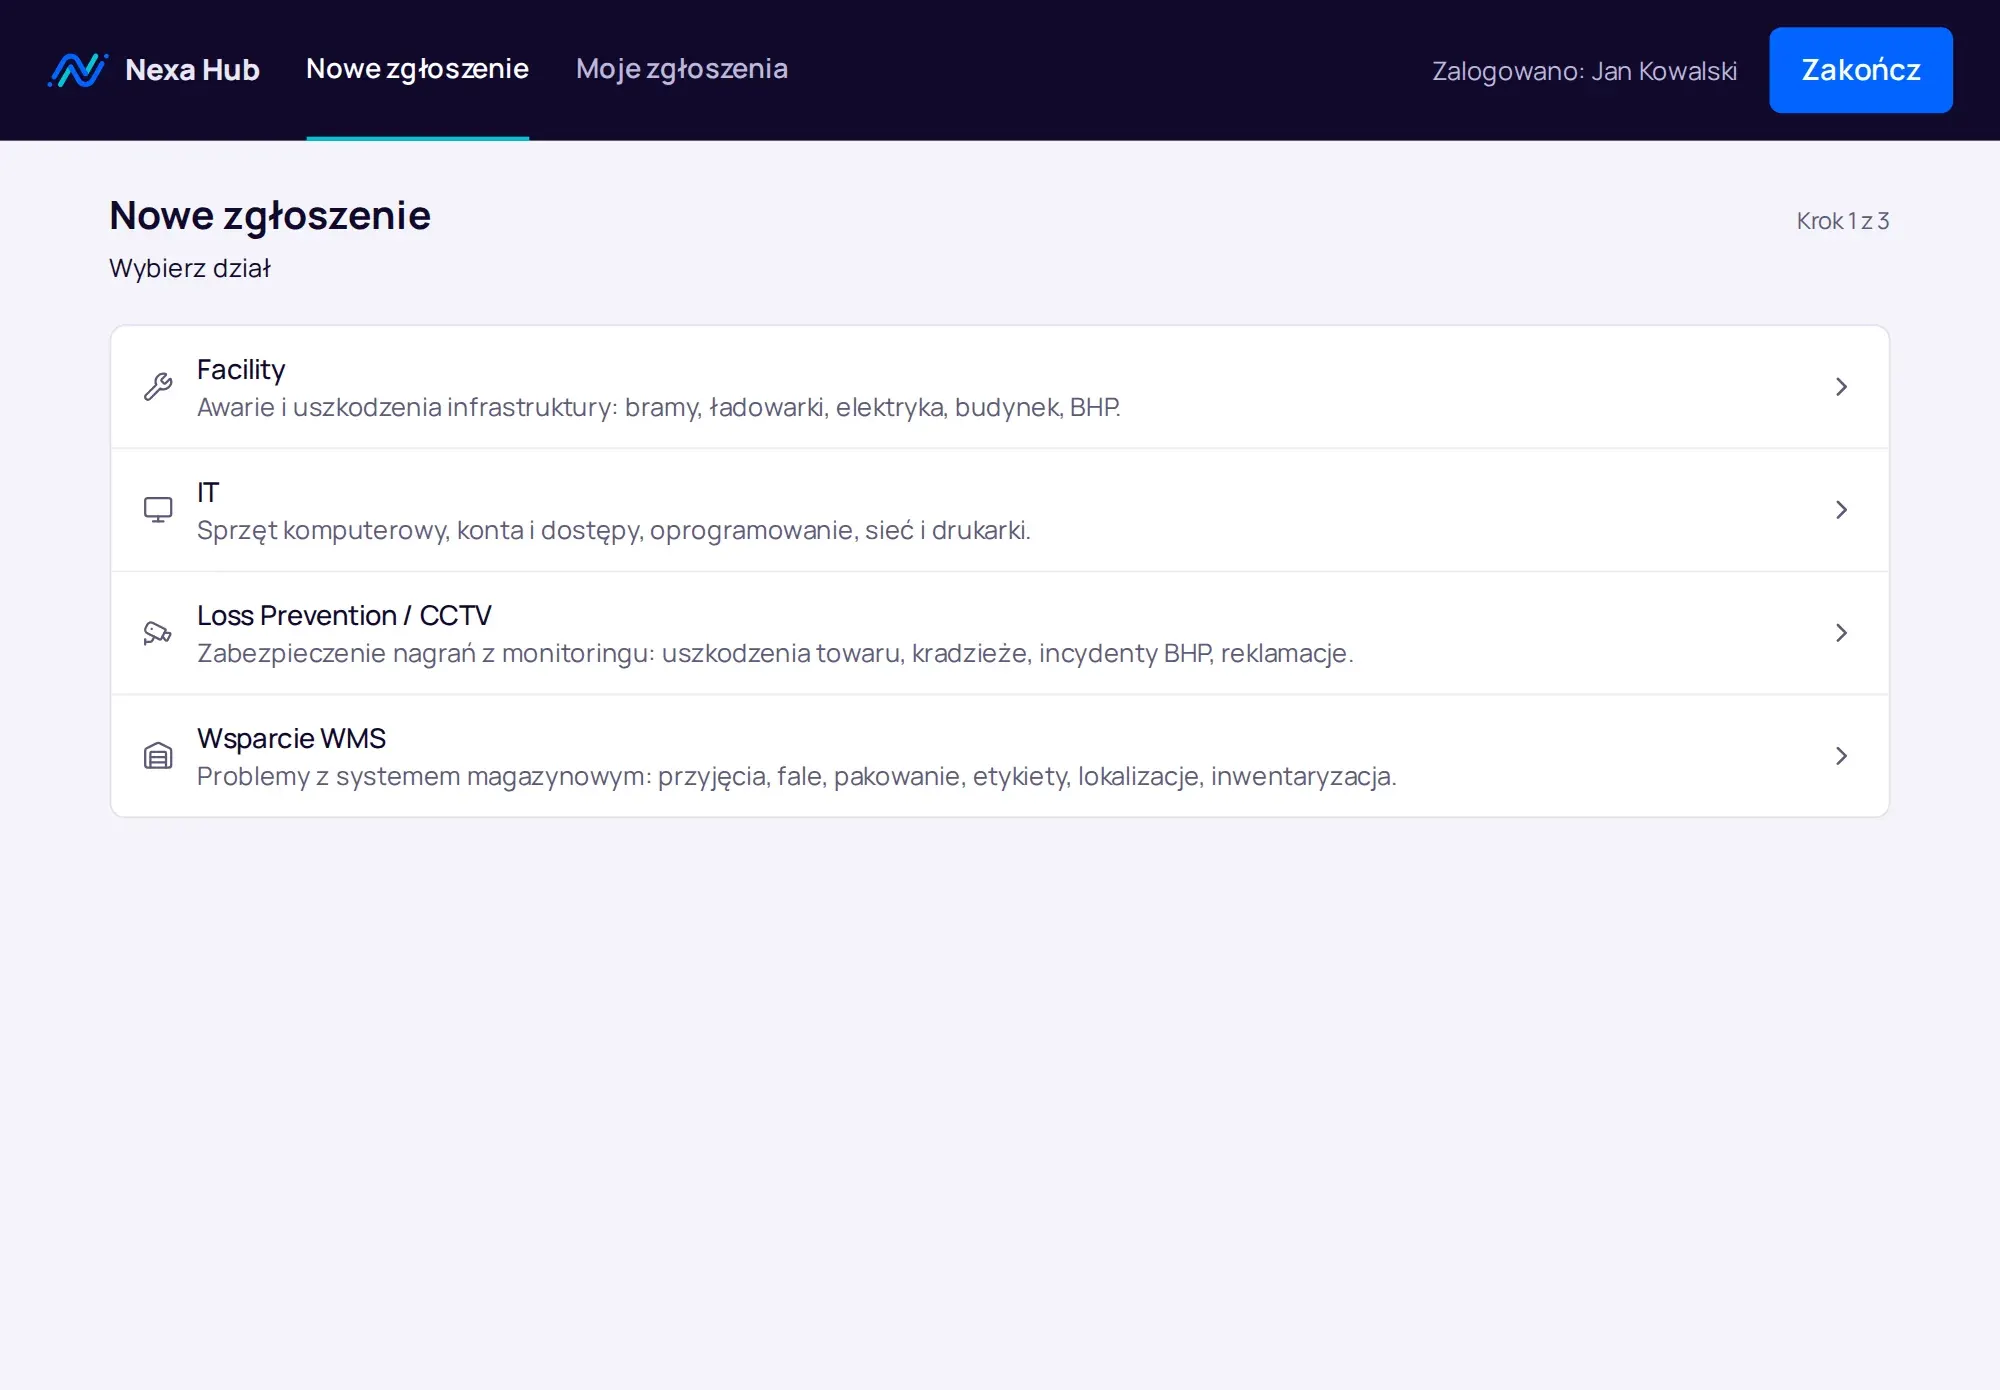
Task: Open Wsparcie WMS via its right chevron
Action: [1841, 756]
